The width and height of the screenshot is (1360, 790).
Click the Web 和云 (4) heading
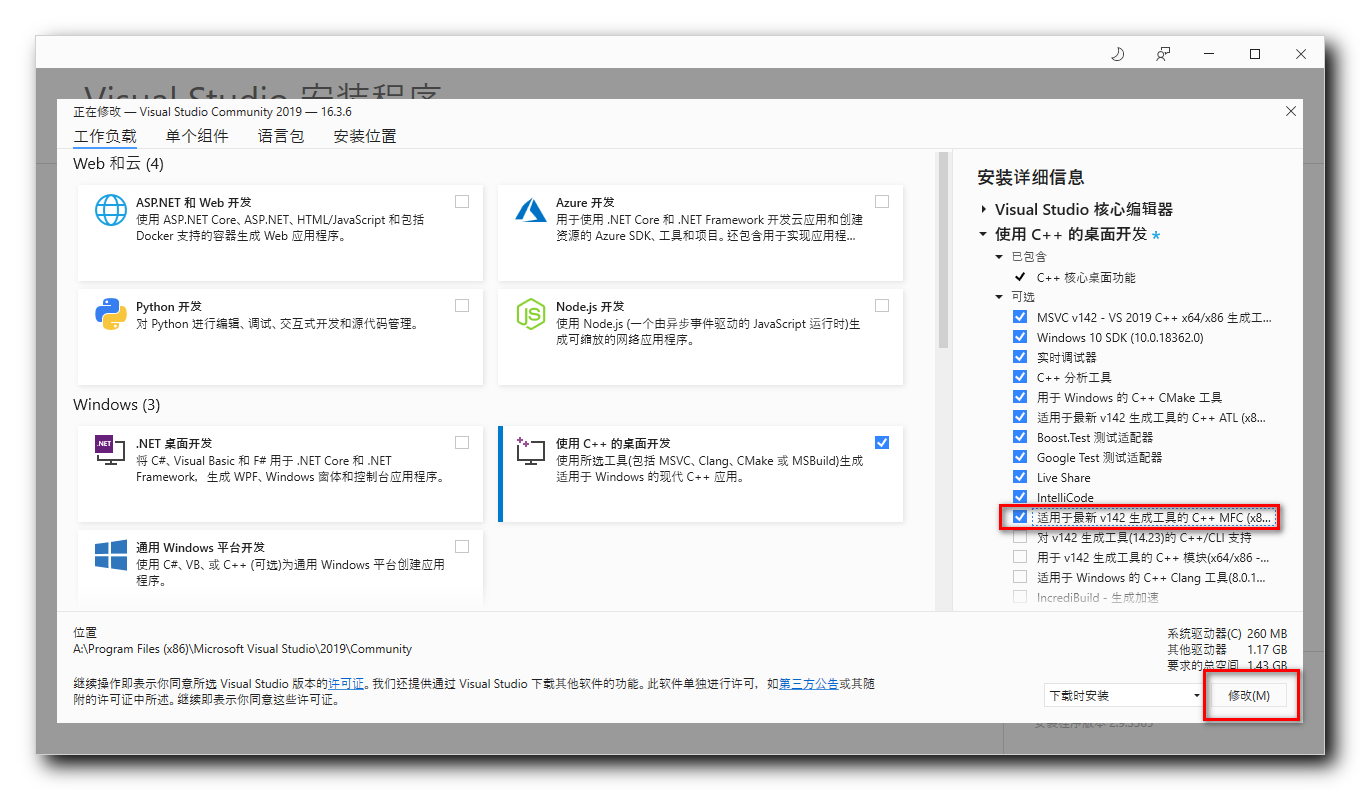[118, 163]
